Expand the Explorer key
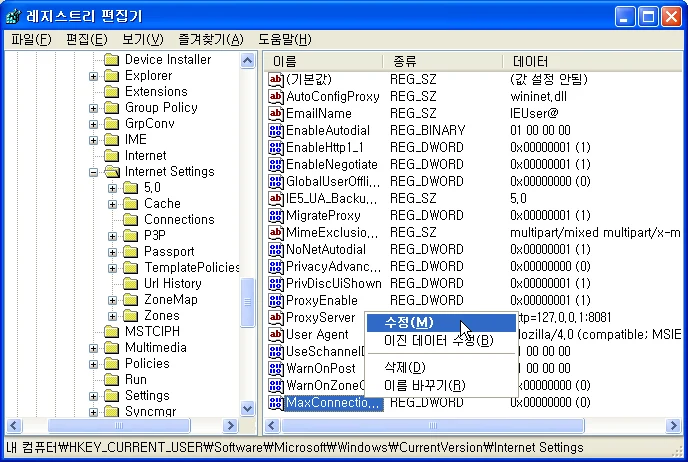This screenshot has height=462, width=688. [x=93, y=76]
